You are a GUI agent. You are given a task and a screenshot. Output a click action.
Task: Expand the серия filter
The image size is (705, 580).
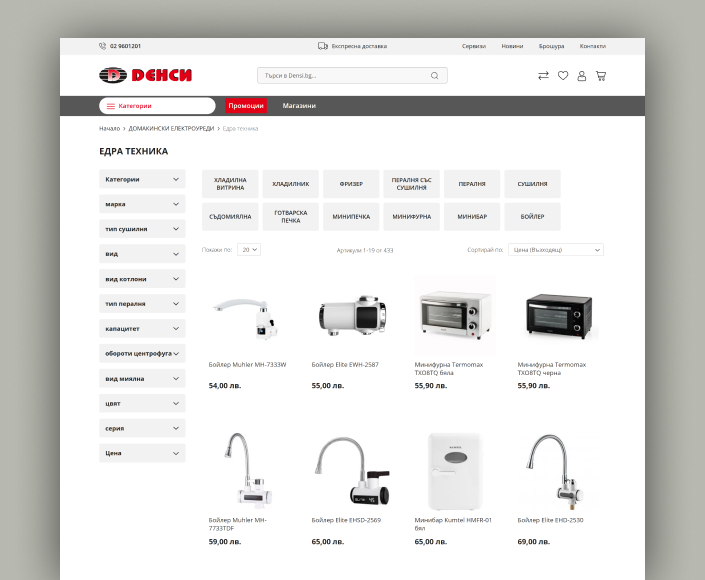(142, 428)
